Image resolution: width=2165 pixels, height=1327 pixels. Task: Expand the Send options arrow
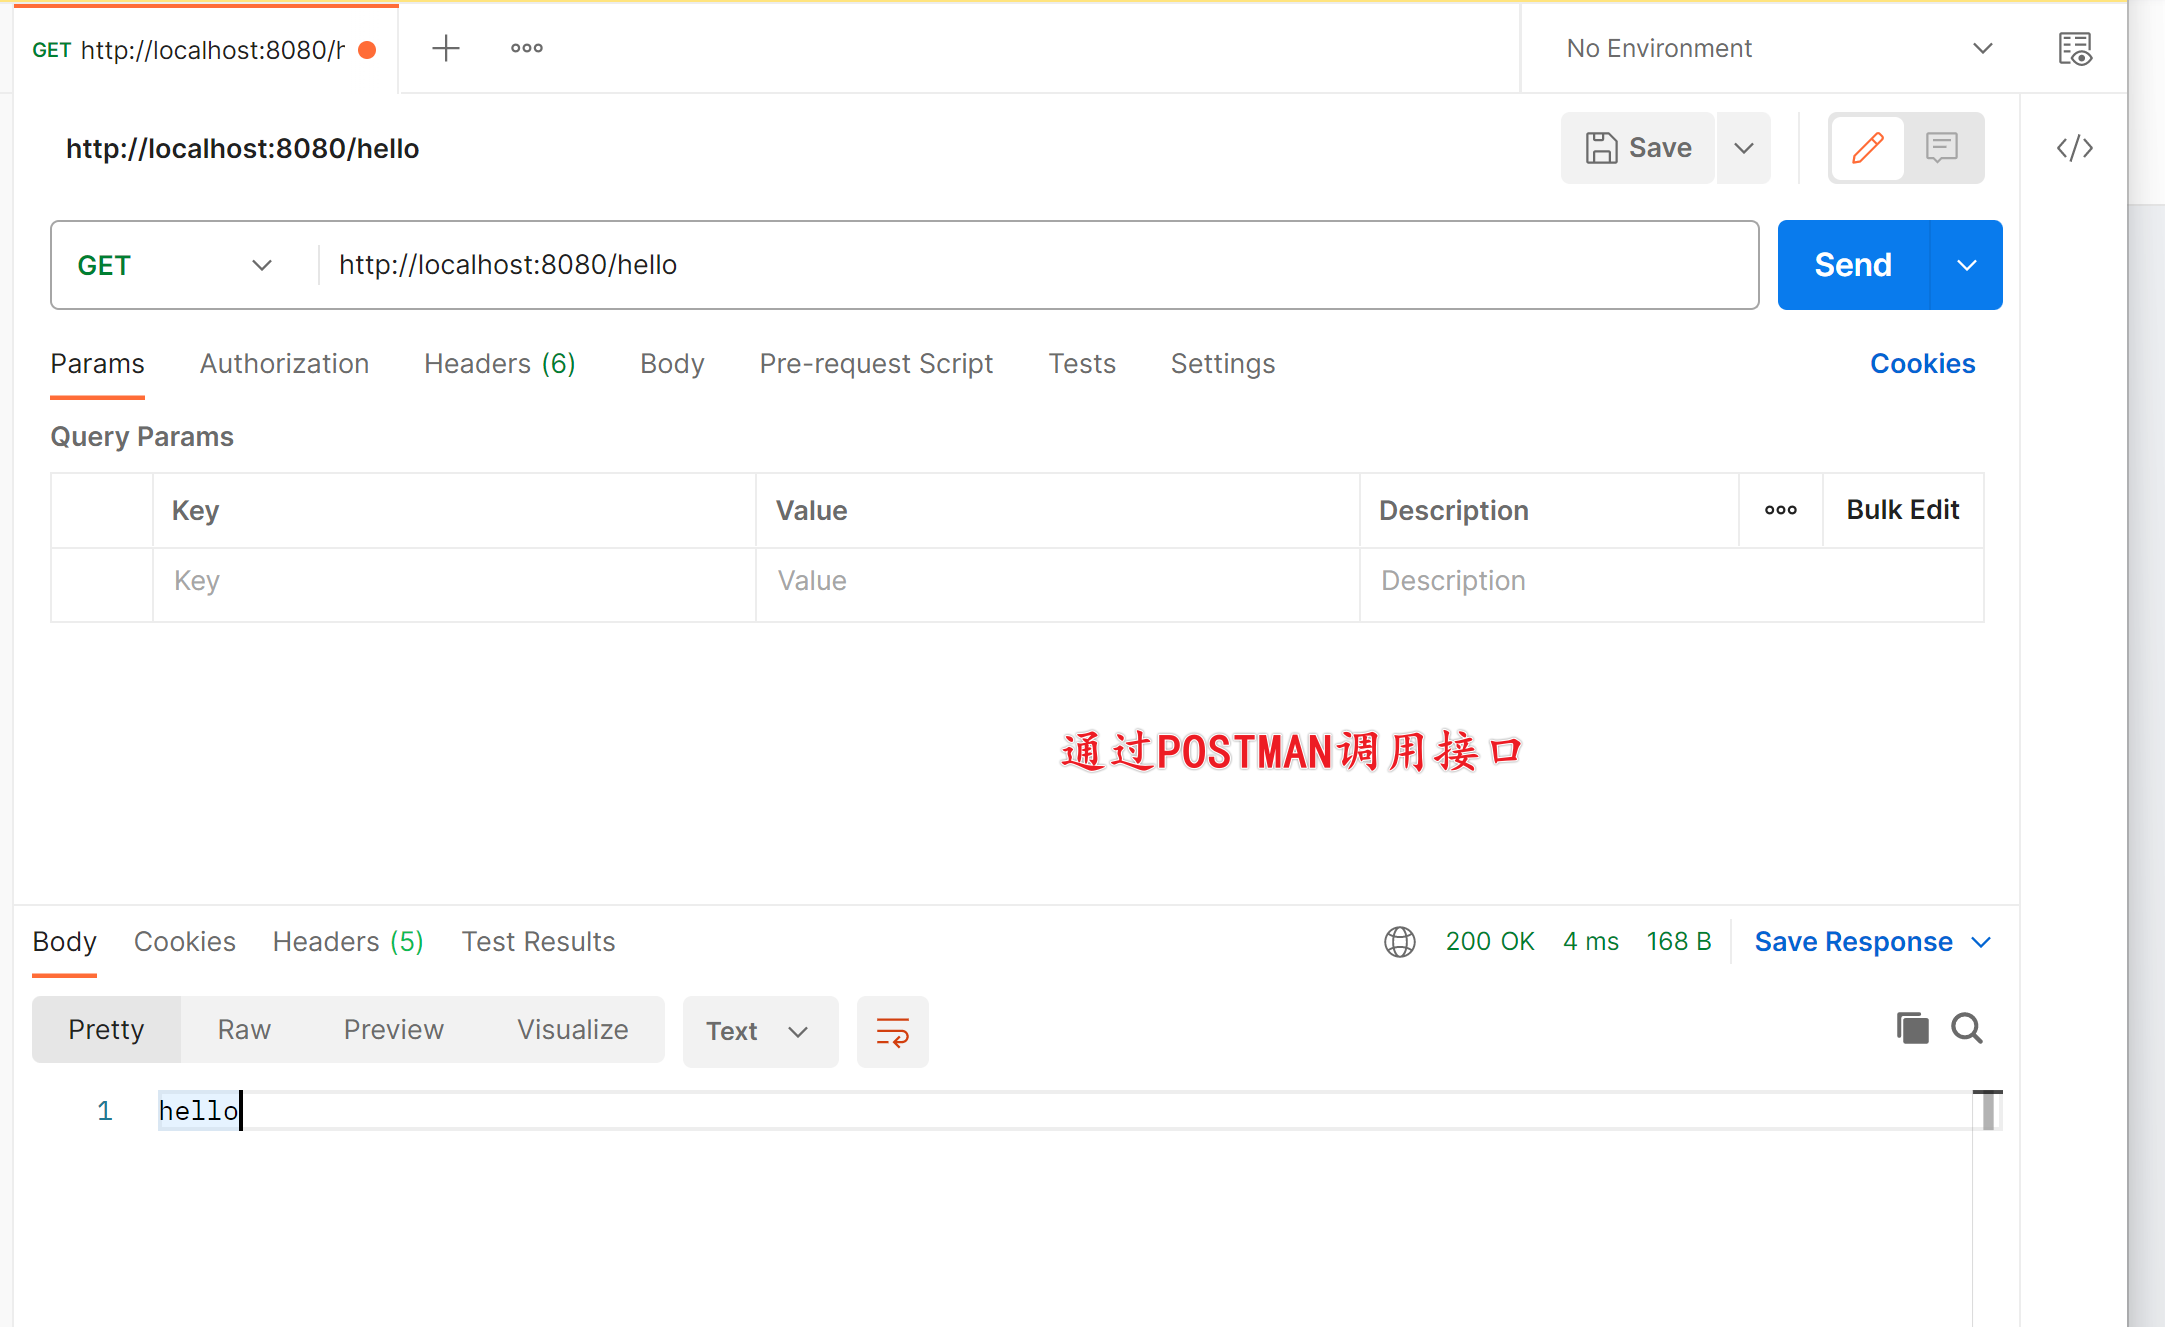click(x=1967, y=265)
